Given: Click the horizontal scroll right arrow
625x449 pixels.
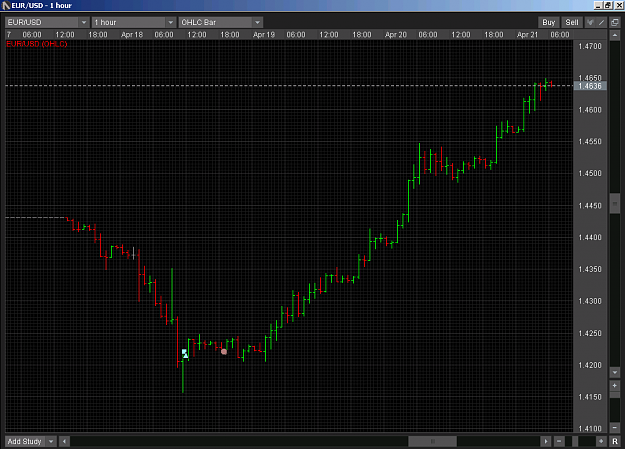Looking at the screenshot, I should (x=546, y=441).
